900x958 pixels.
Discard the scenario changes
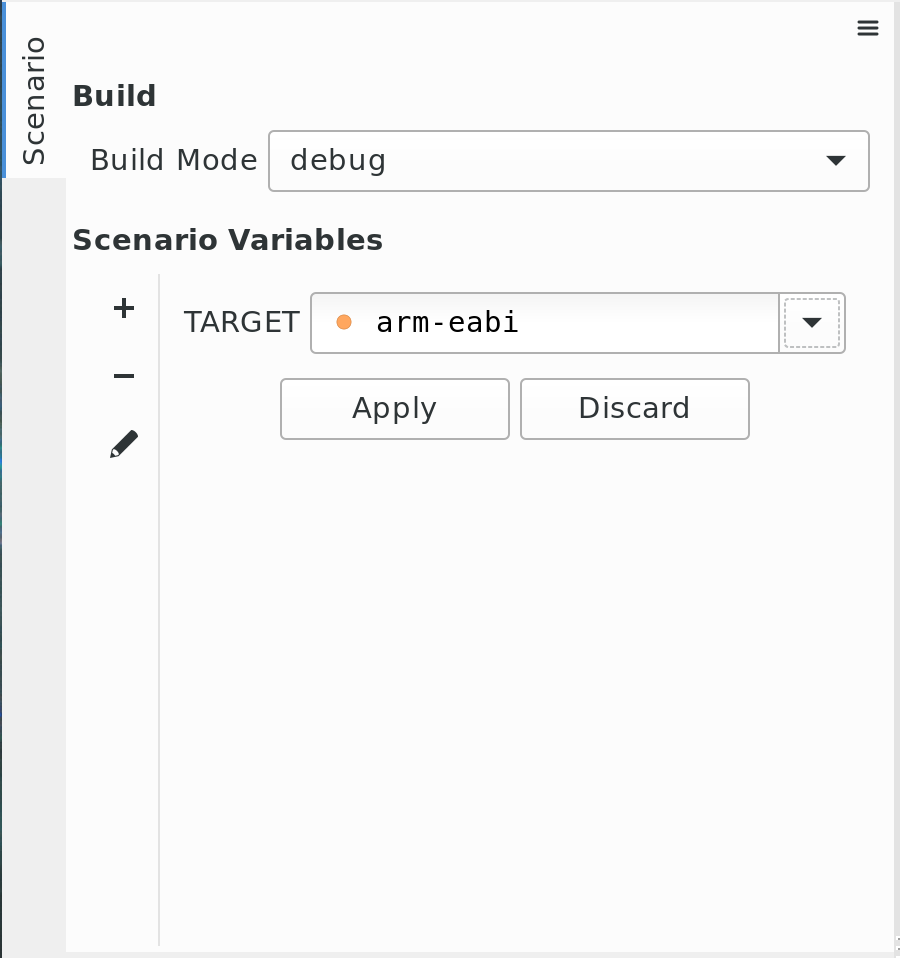pyautogui.click(x=635, y=409)
